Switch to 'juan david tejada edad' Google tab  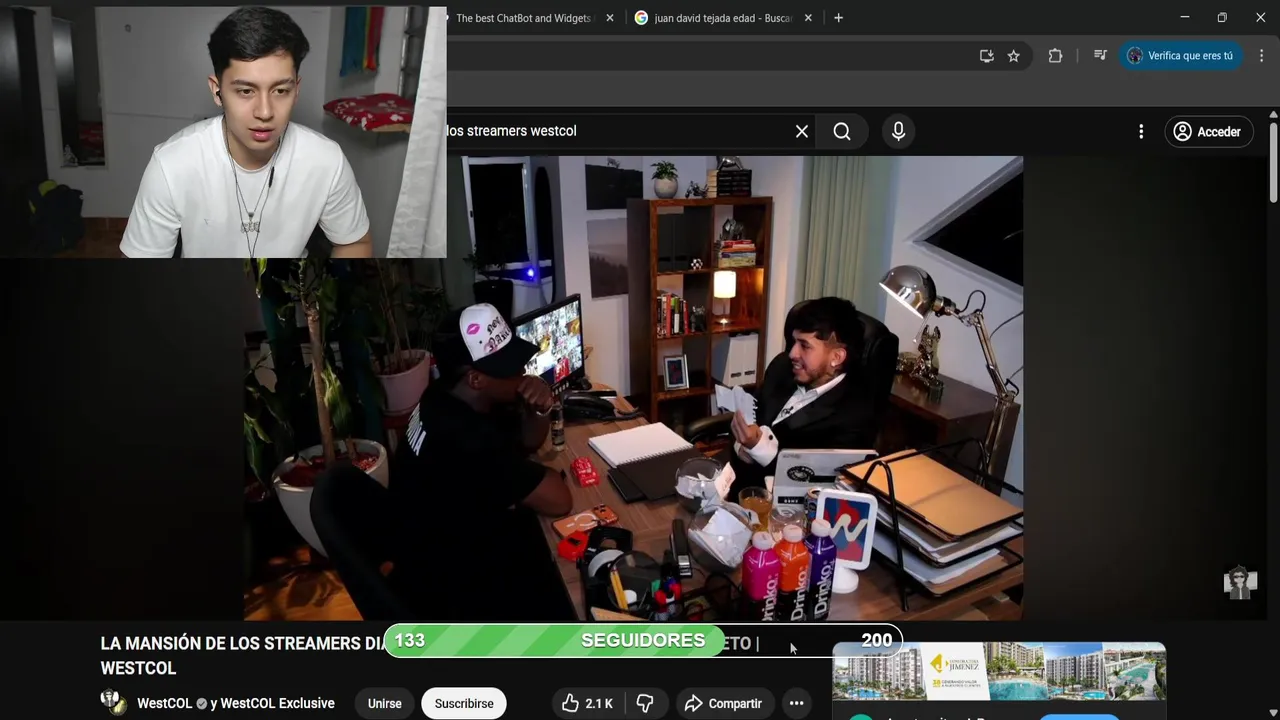tap(722, 18)
